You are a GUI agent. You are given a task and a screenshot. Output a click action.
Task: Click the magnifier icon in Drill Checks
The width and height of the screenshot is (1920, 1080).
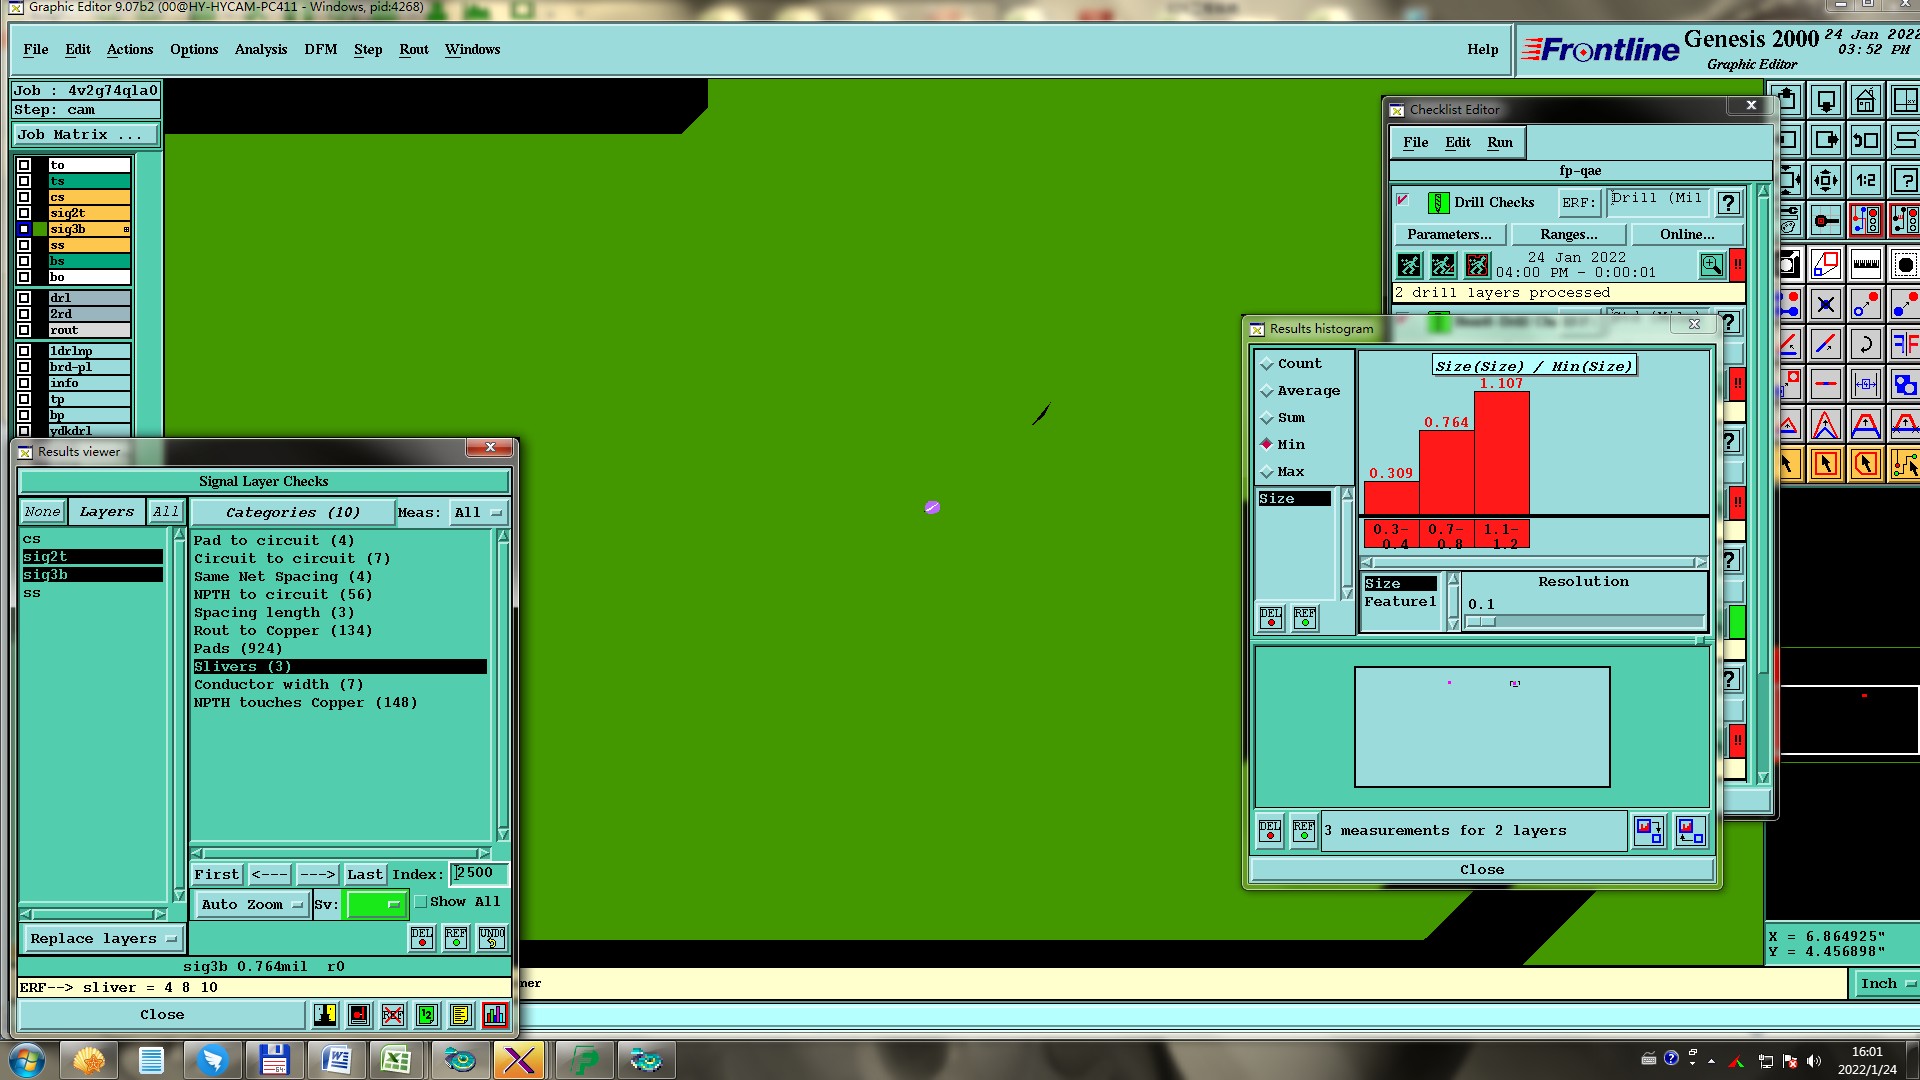[x=1711, y=265]
